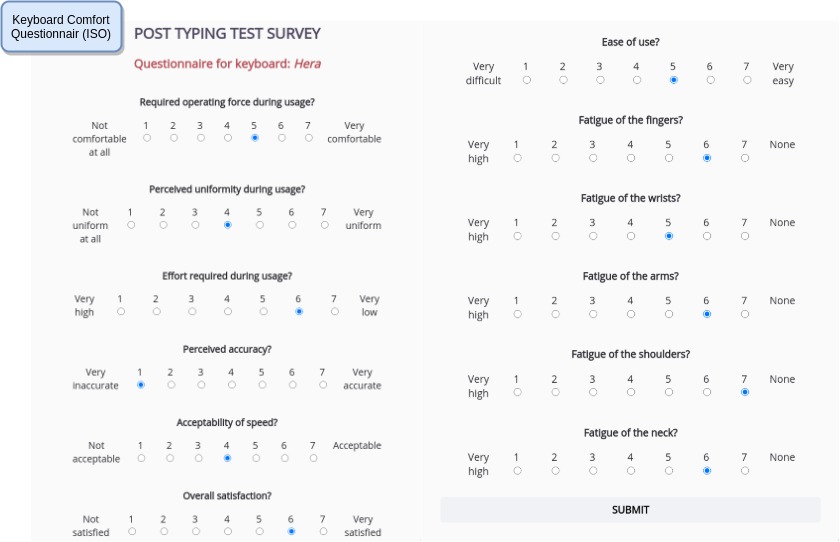Choose 7 for required operating force
This screenshot has height=542, width=840.
pyautogui.click(x=309, y=138)
